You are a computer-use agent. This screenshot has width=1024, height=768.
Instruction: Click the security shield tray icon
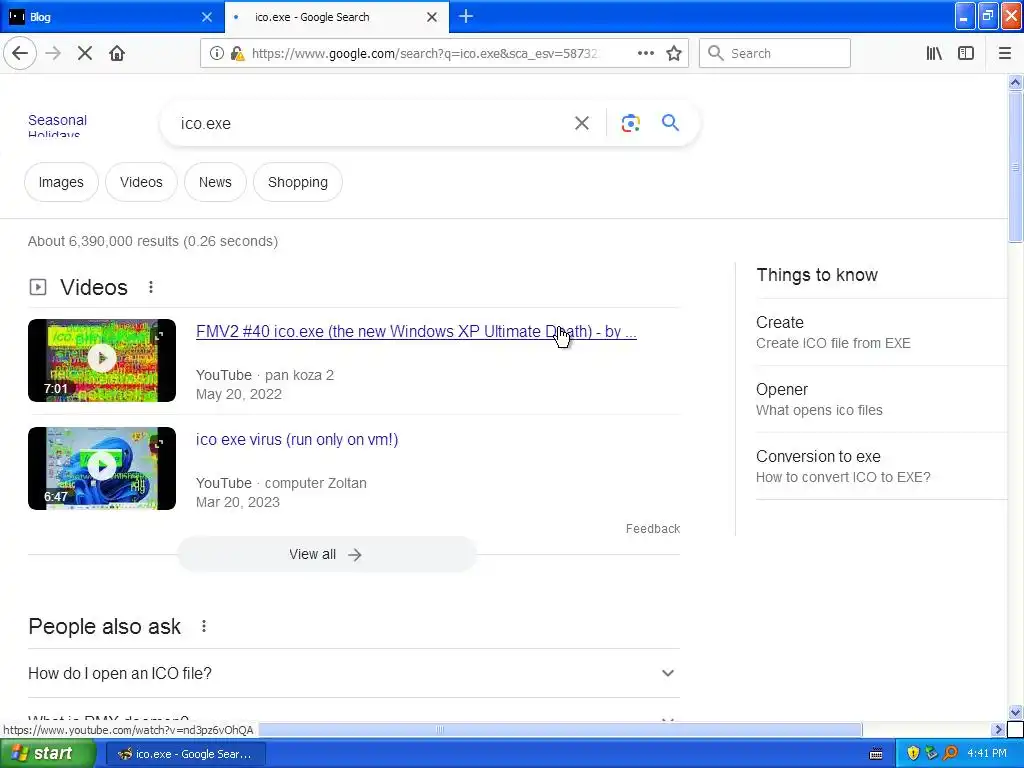tap(913, 753)
